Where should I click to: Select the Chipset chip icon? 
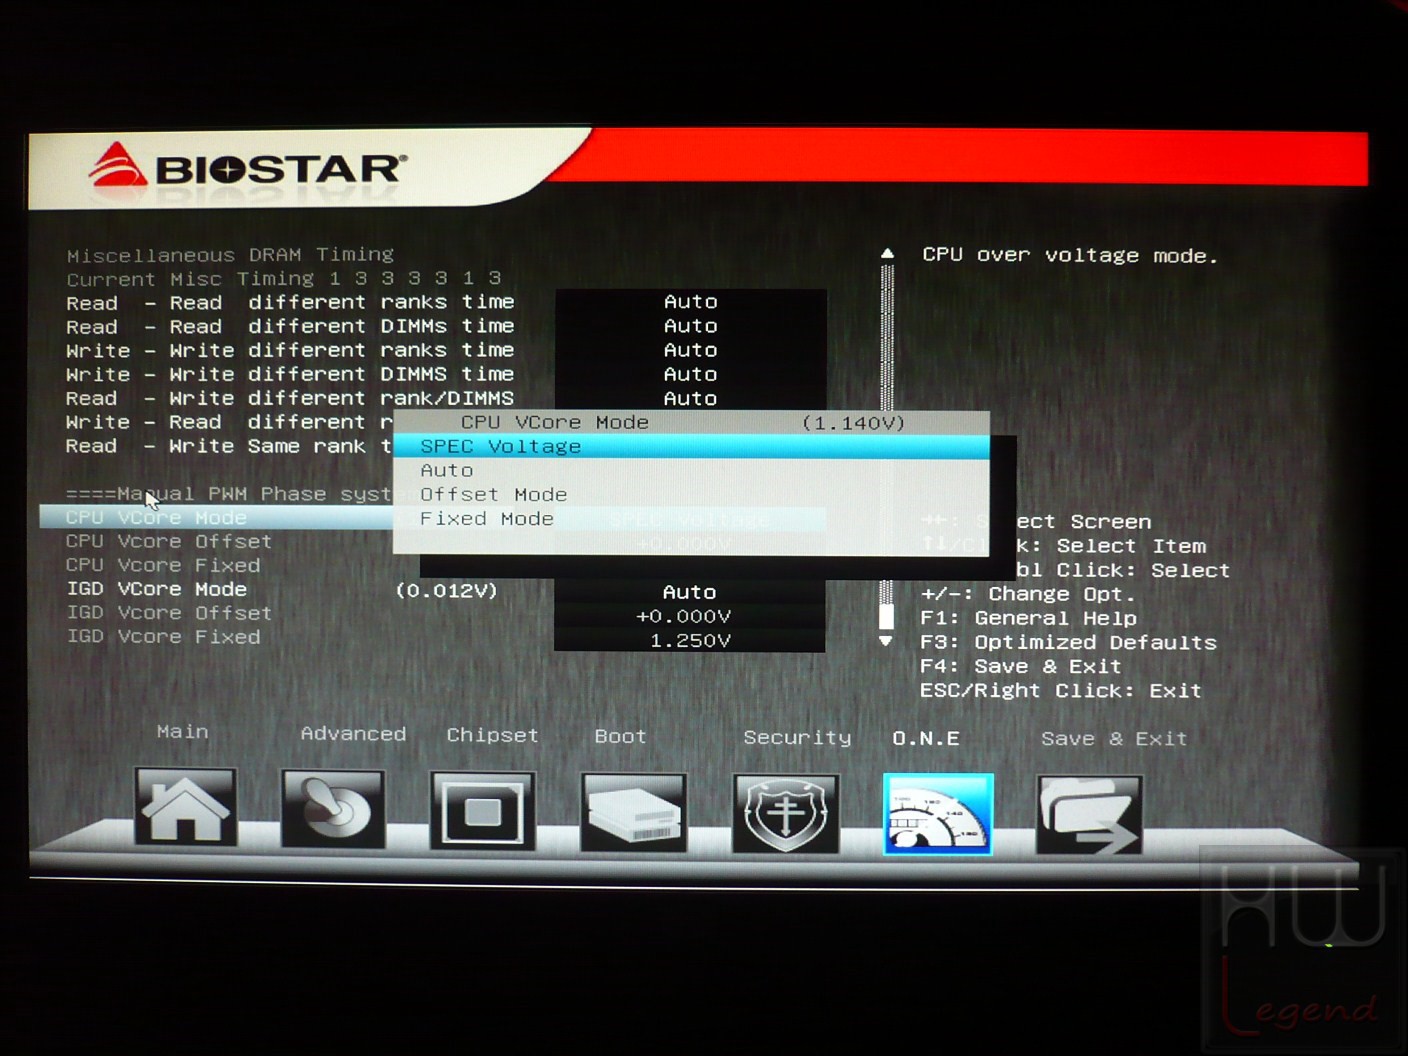point(482,811)
